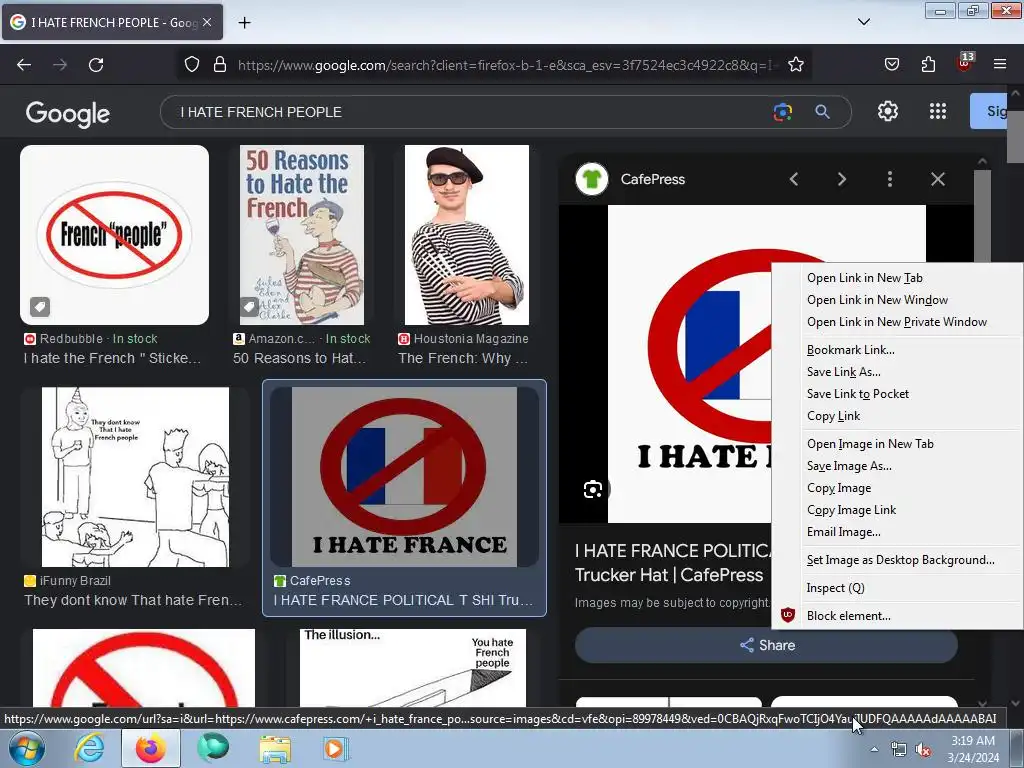Open the Firefox extensions puzzle icon
This screenshot has width=1024, height=768.
[x=928, y=65]
